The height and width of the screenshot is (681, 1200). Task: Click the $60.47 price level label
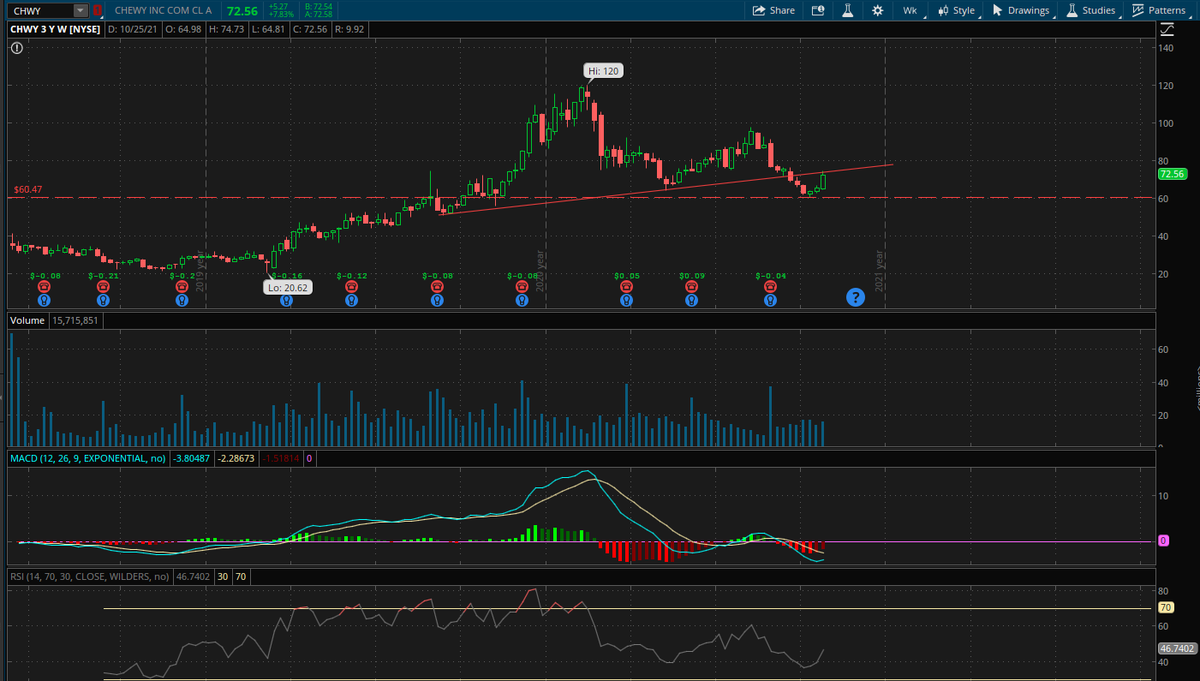[x=27, y=189]
